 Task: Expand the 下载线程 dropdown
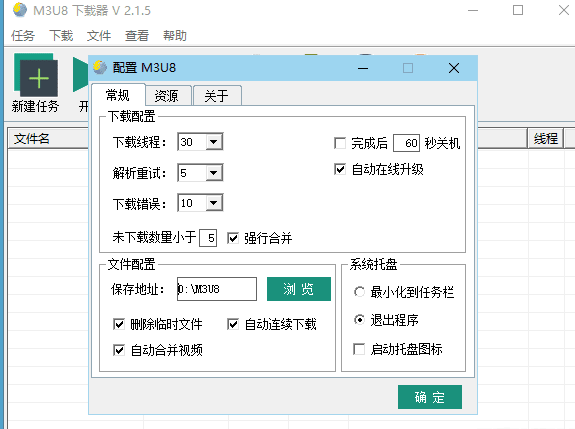coord(214,142)
